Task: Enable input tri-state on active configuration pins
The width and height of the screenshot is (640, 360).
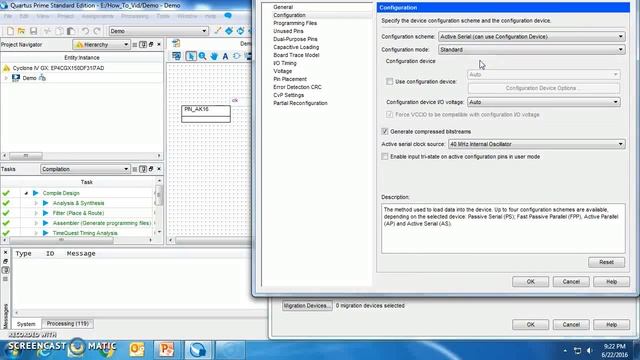Action: 384,156
